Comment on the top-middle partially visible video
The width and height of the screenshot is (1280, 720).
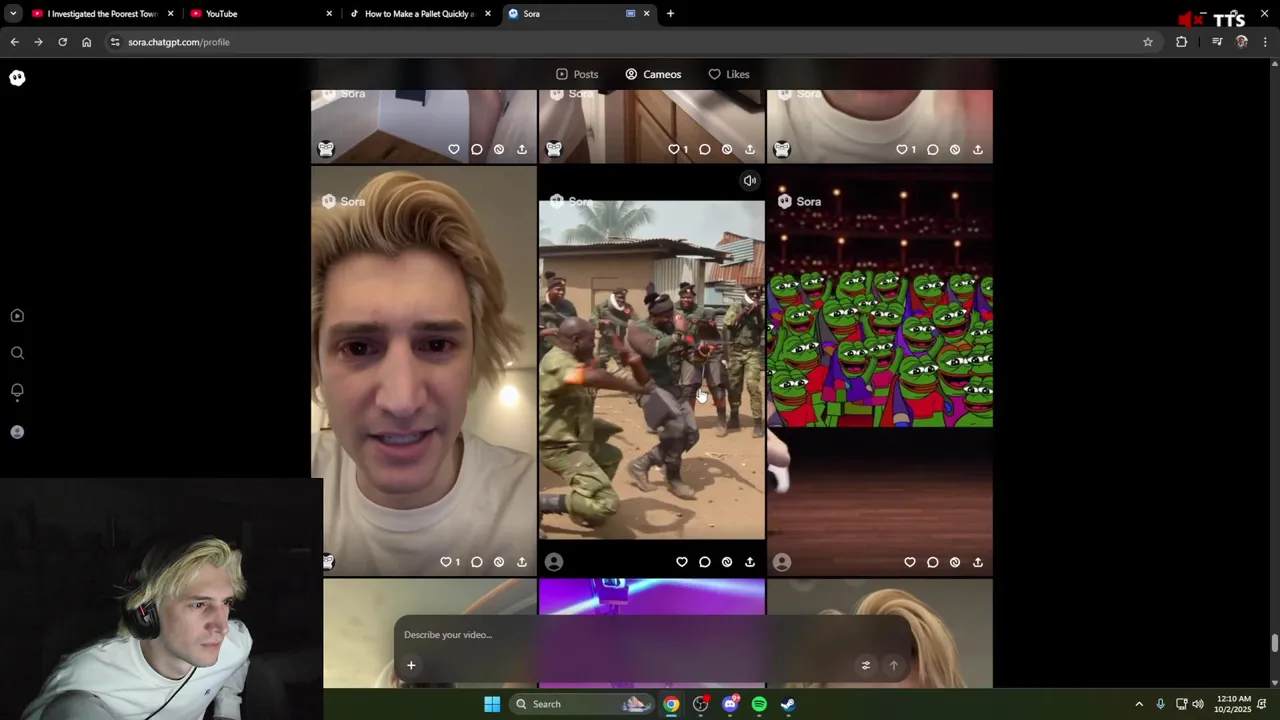point(705,149)
